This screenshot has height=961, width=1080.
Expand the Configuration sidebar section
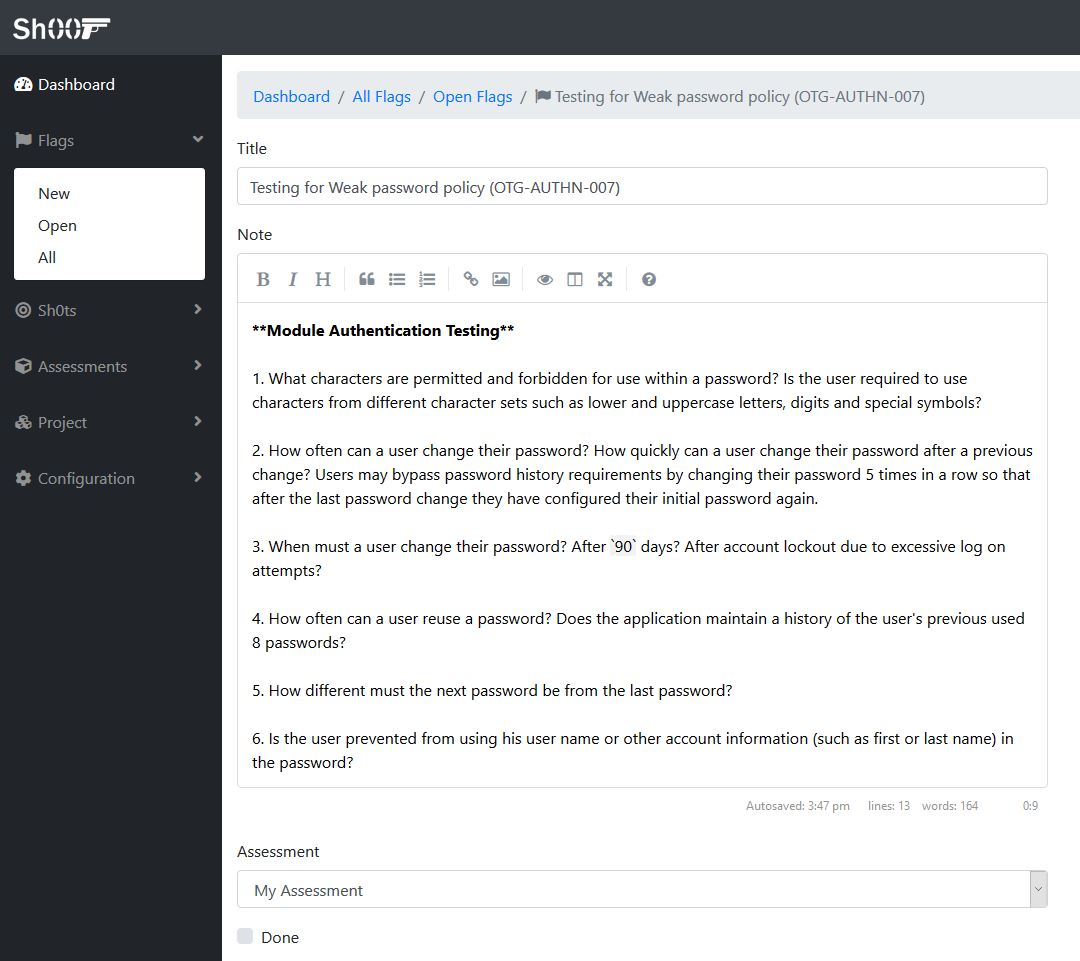pos(110,478)
